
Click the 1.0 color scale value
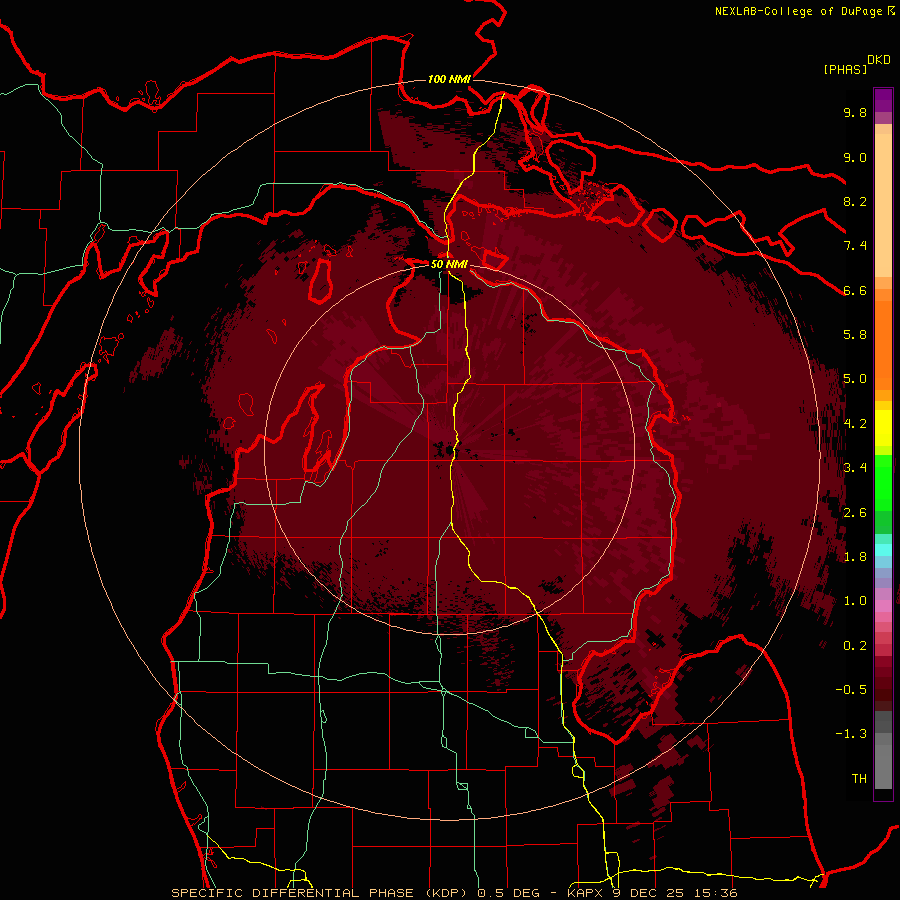point(855,601)
